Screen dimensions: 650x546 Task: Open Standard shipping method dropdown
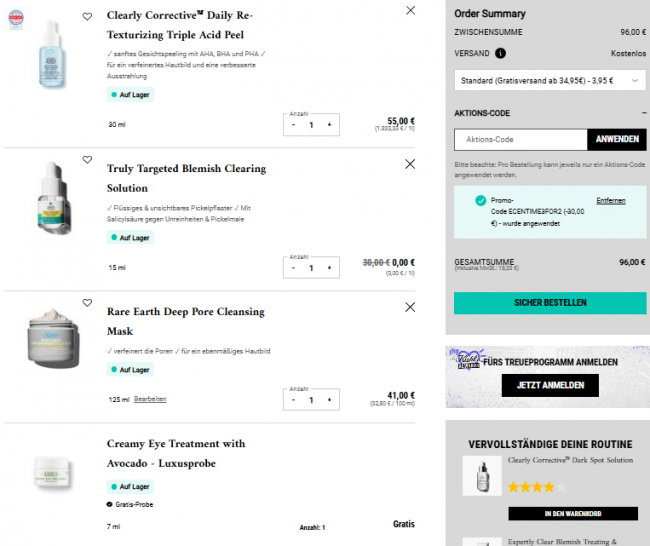coord(548,79)
